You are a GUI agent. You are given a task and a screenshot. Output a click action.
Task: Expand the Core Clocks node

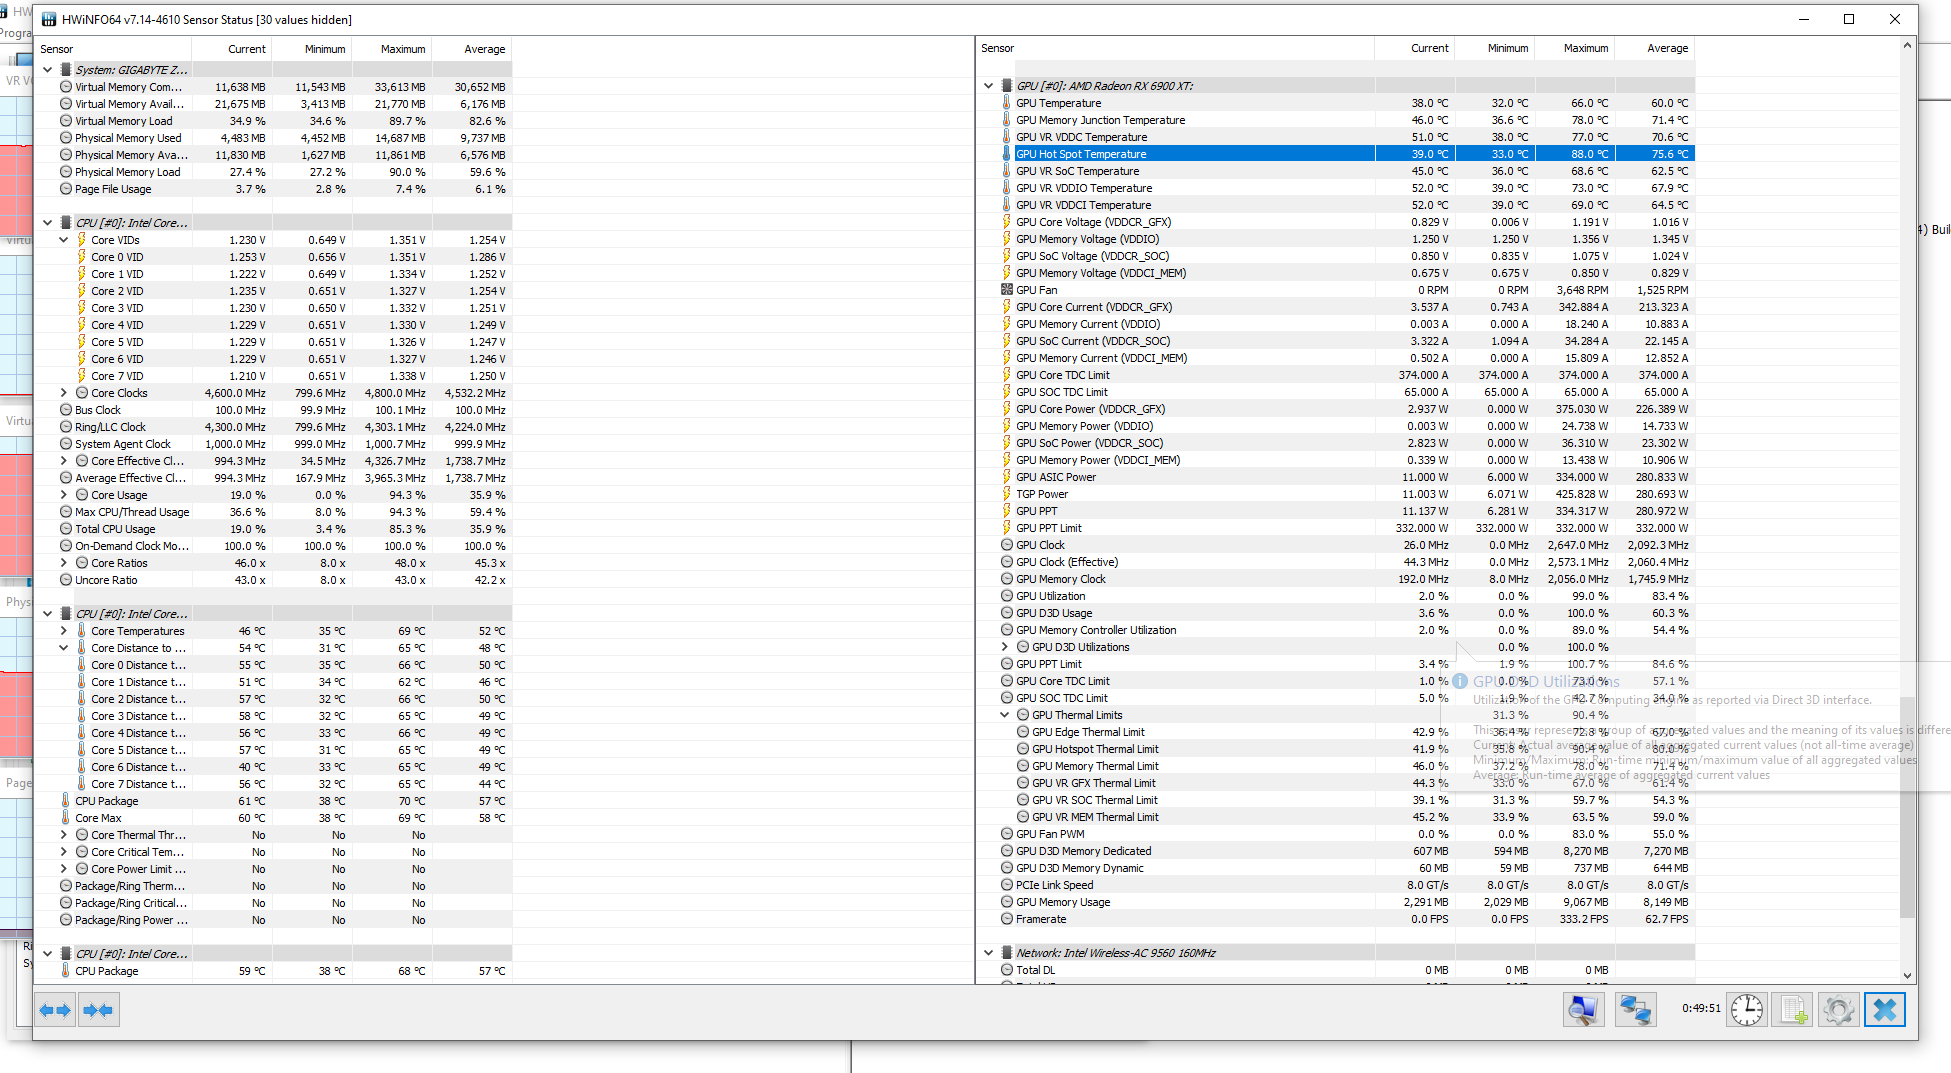click(63, 393)
